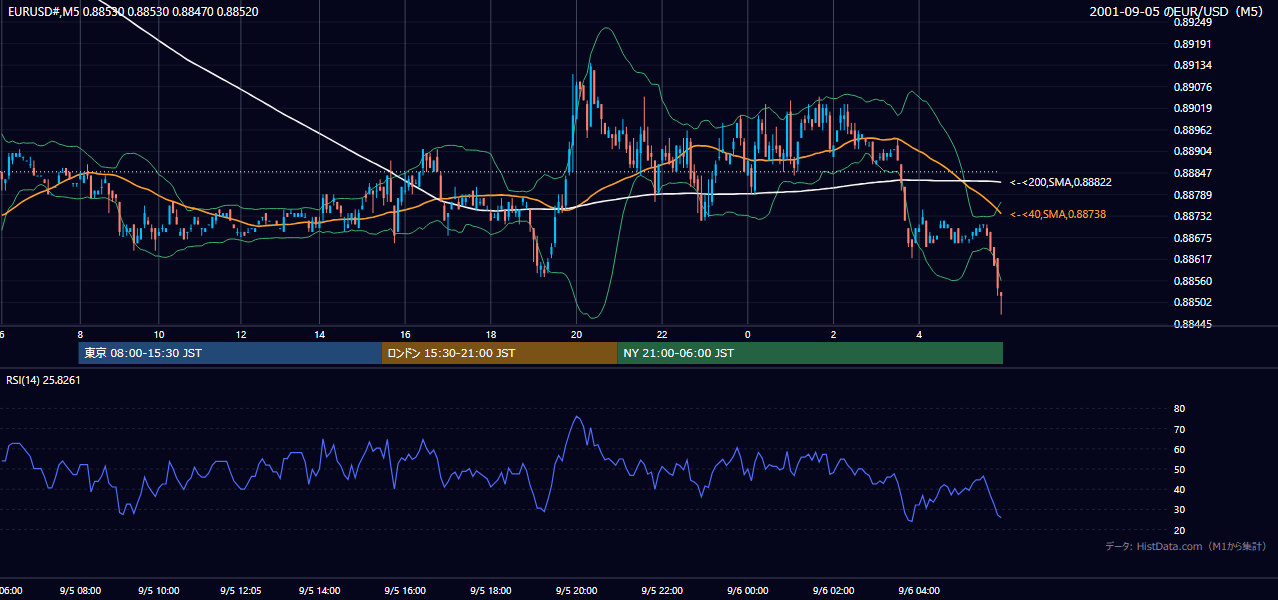Viewport: 1278px width, 600px height.
Task: Click the 0.88502 price axis label
Action: (1193, 302)
